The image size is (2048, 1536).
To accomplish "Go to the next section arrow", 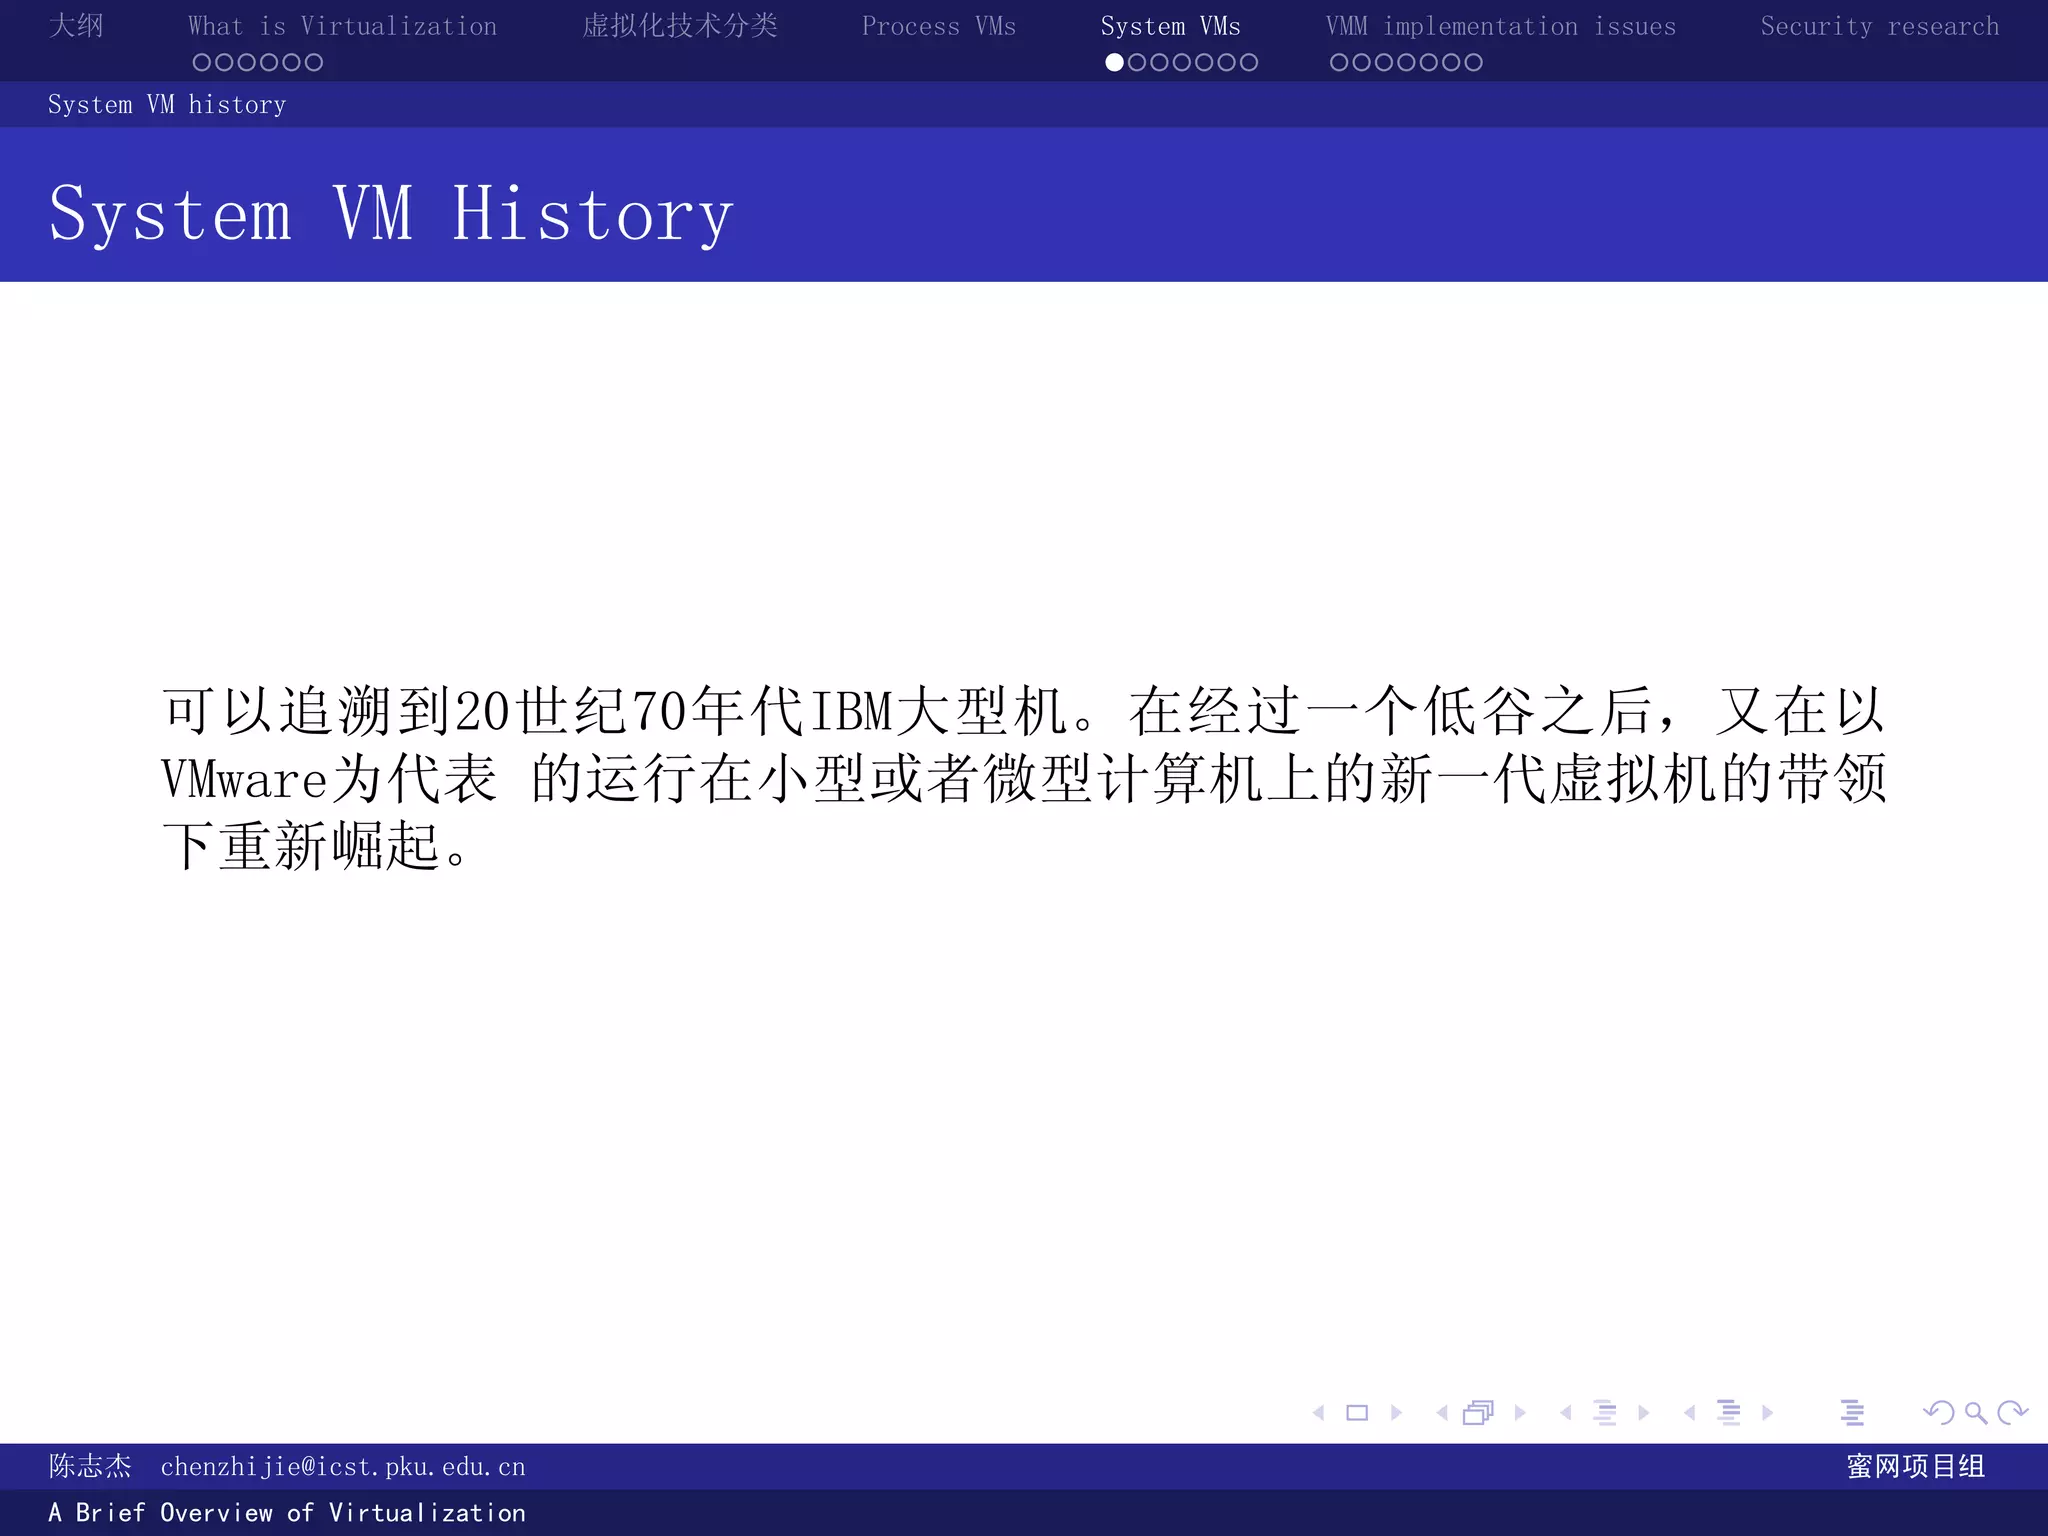I will [x=1767, y=1412].
